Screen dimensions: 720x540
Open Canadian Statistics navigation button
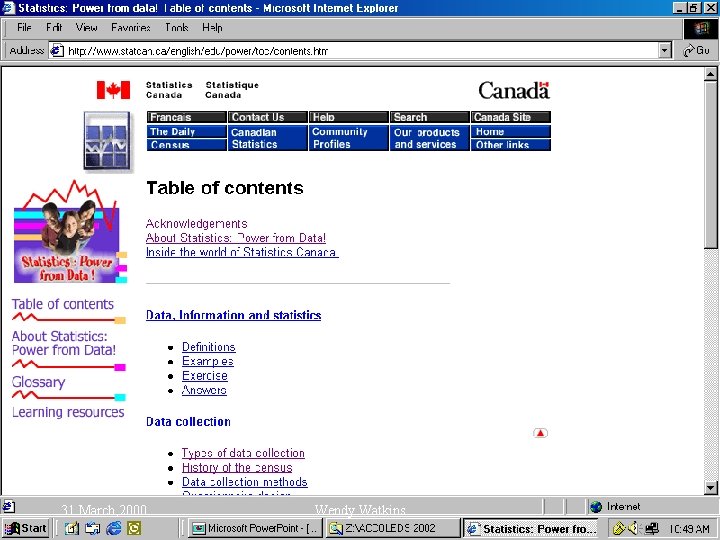click(x=268, y=138)
